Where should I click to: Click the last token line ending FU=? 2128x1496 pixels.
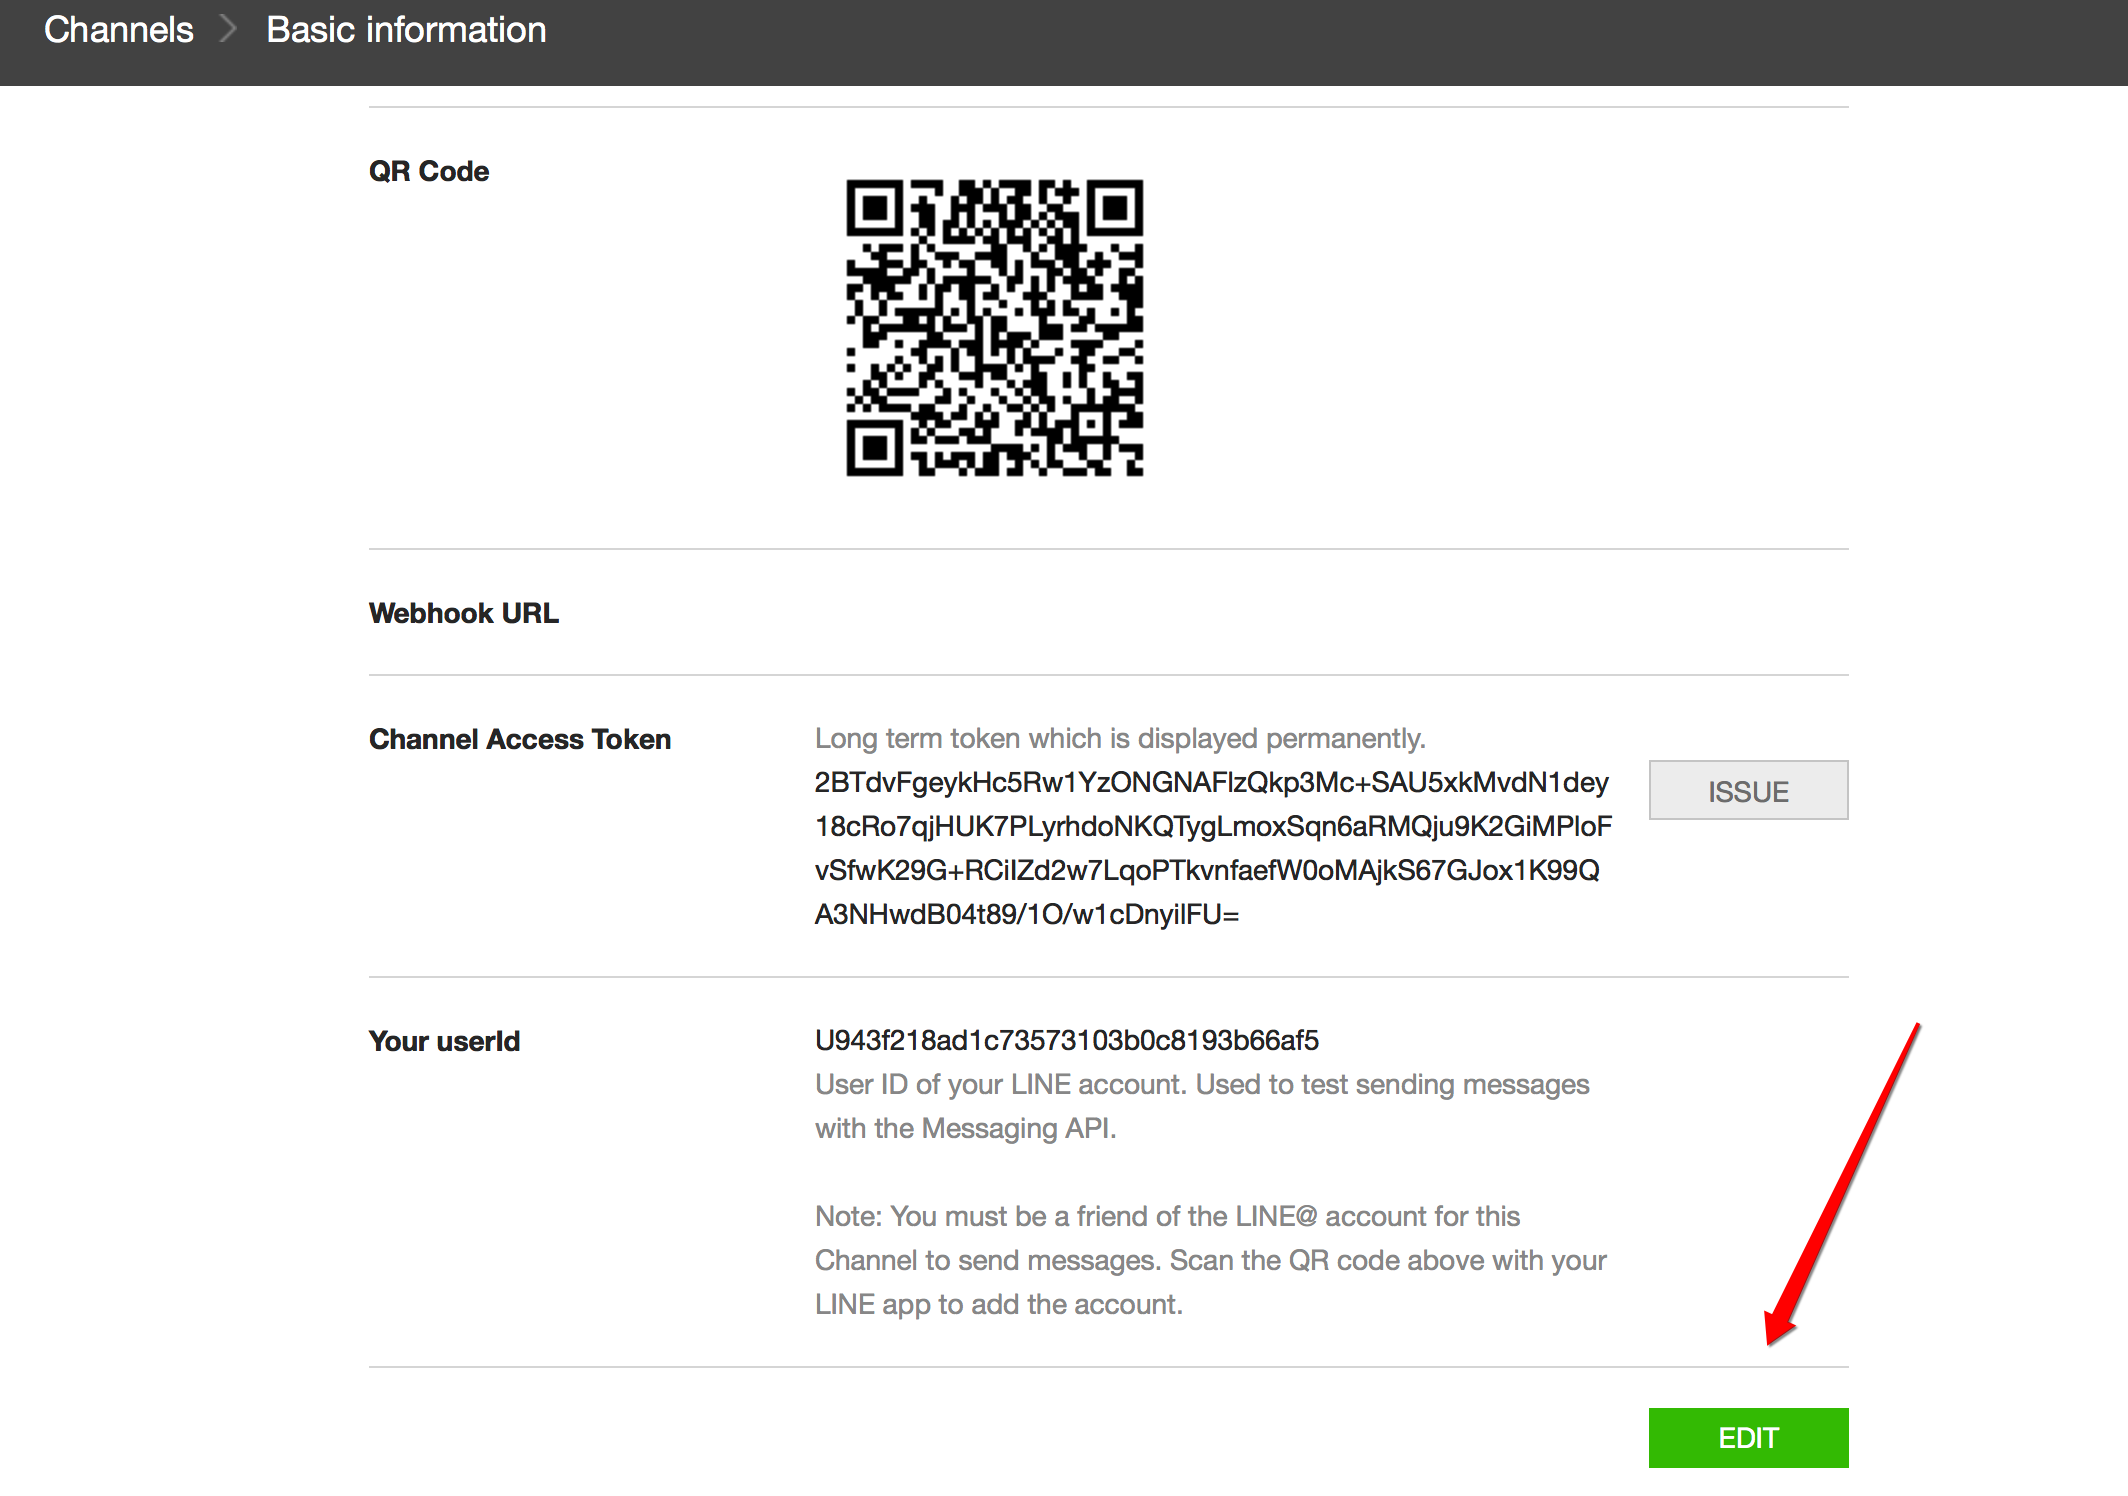tap(1026, 914)
